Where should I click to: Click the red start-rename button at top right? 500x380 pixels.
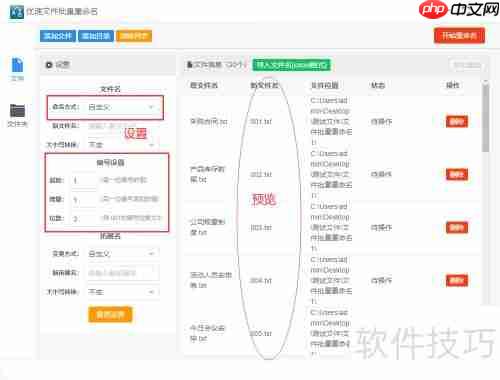coord(459,36)
